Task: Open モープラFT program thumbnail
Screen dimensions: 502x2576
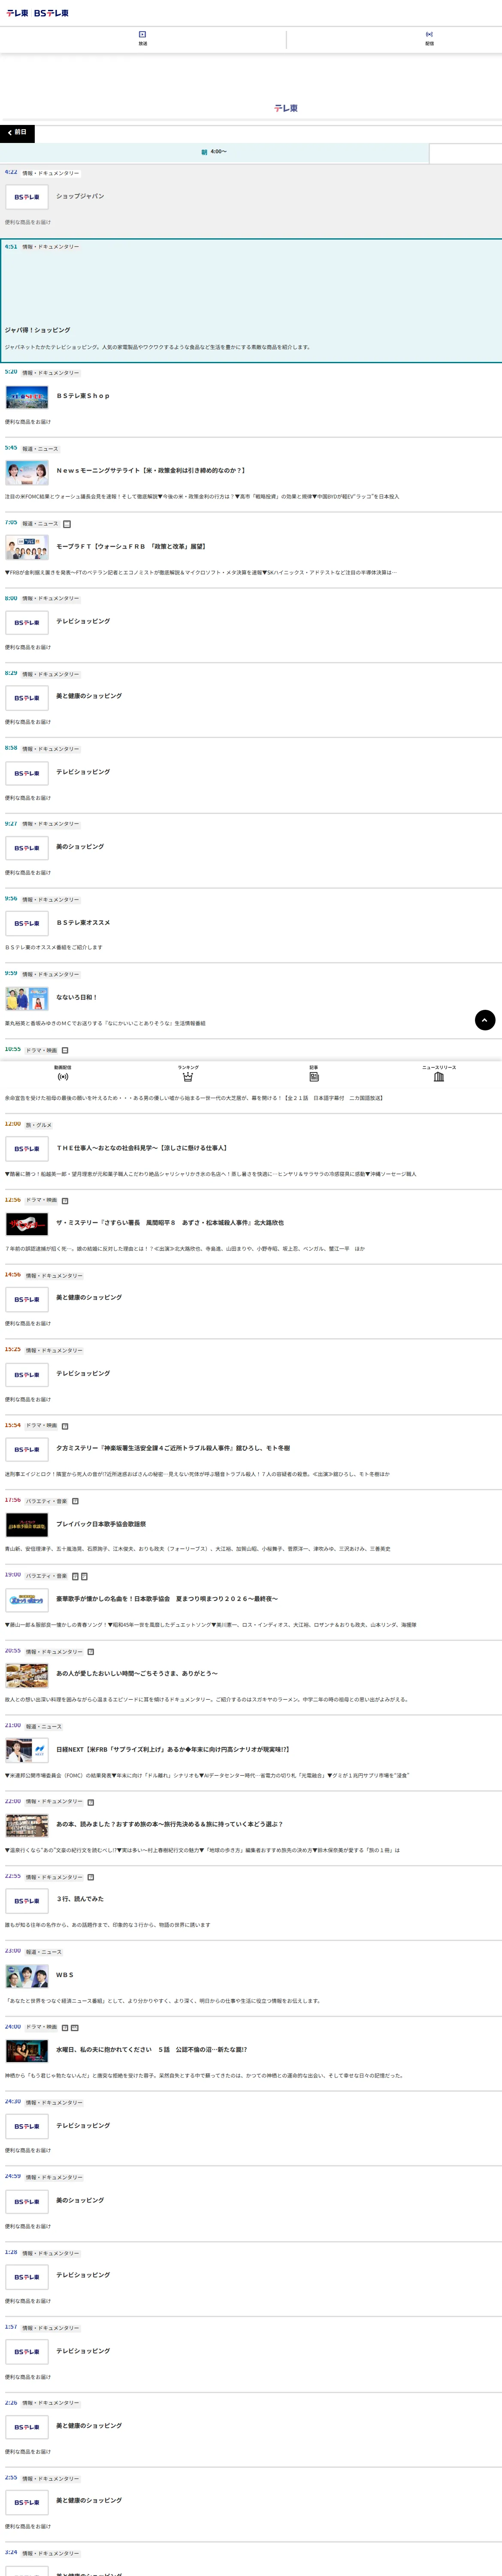Action: [27, 547]
